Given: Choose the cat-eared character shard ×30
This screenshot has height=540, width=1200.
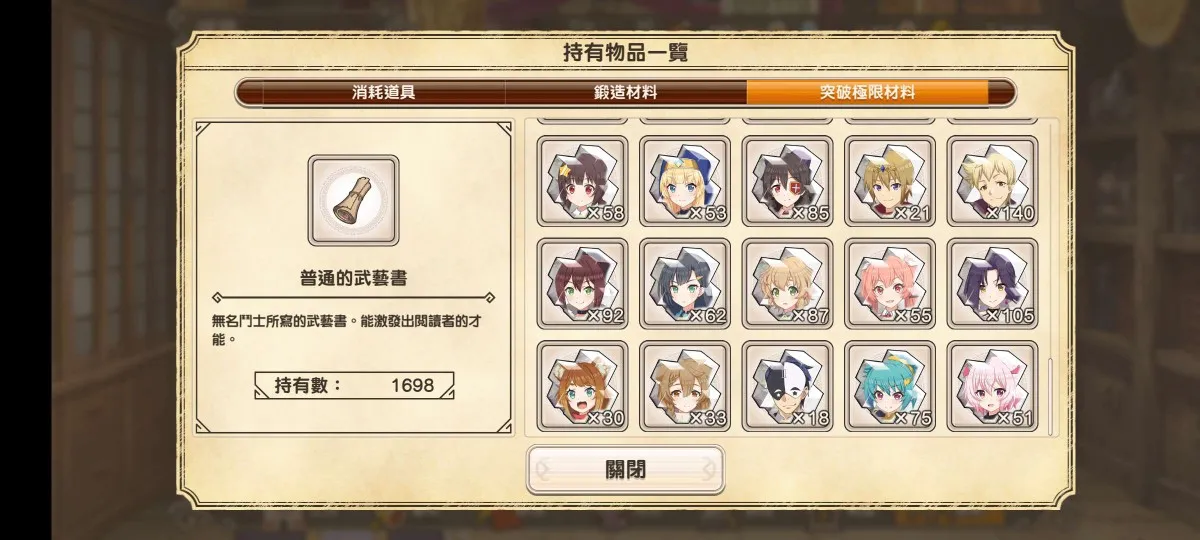Looking at the screenshot, I should click(583, 386).
